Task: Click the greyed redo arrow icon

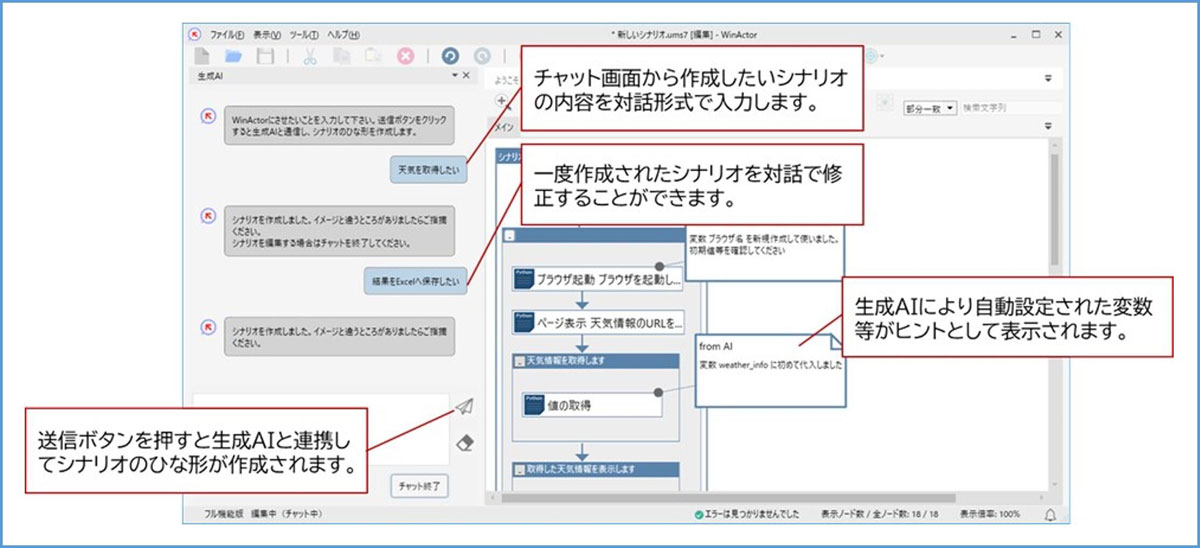Action: 482,56
